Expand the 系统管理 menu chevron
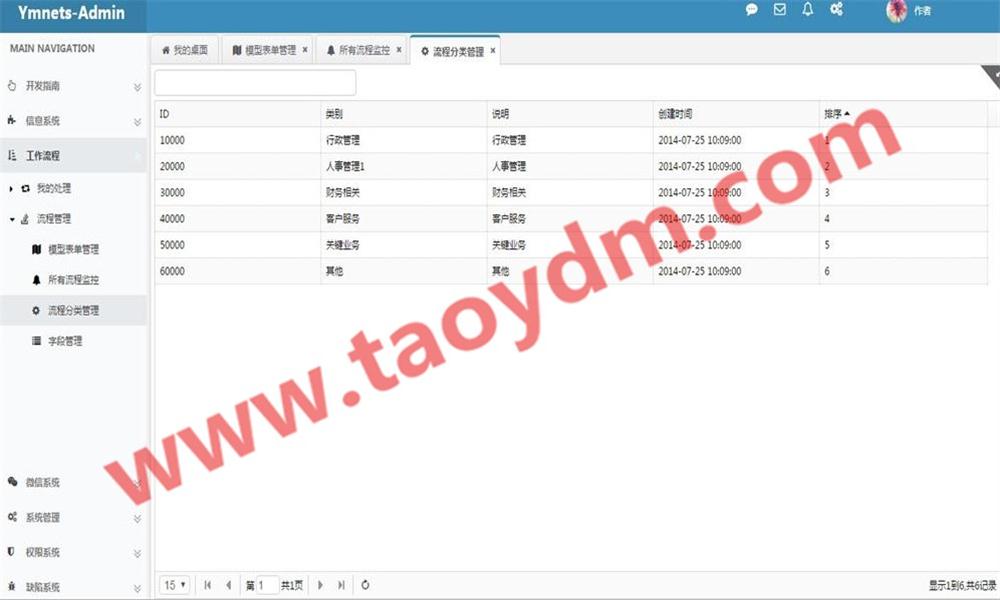Viewport: 1000px width, 600px height. pos(137,519)
